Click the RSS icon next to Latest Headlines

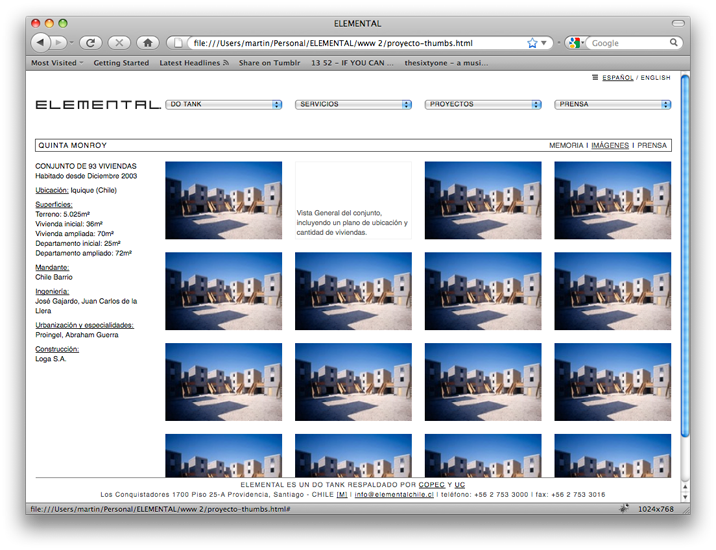pos(226,63)
